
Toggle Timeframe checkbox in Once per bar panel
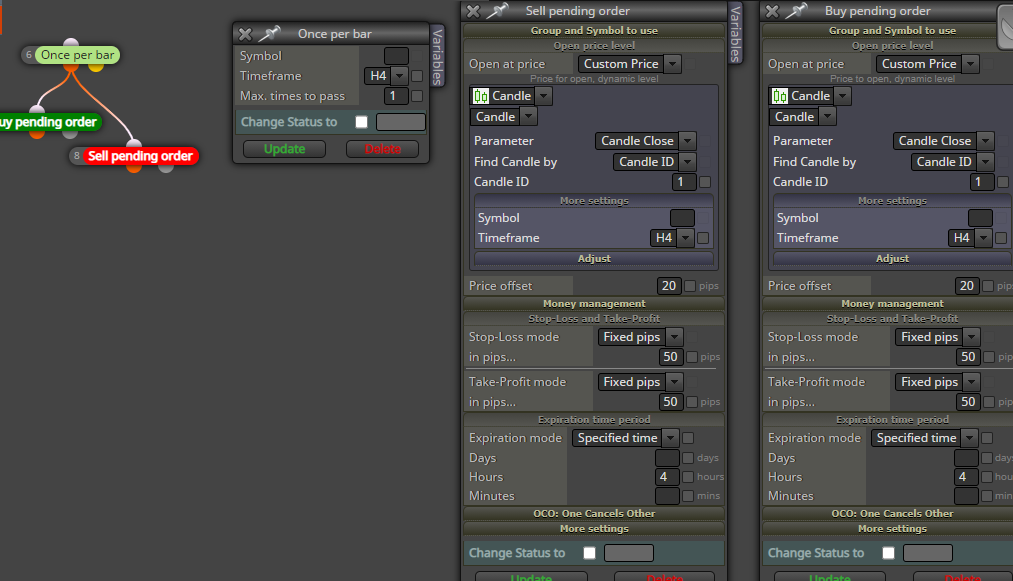[417, 76]
